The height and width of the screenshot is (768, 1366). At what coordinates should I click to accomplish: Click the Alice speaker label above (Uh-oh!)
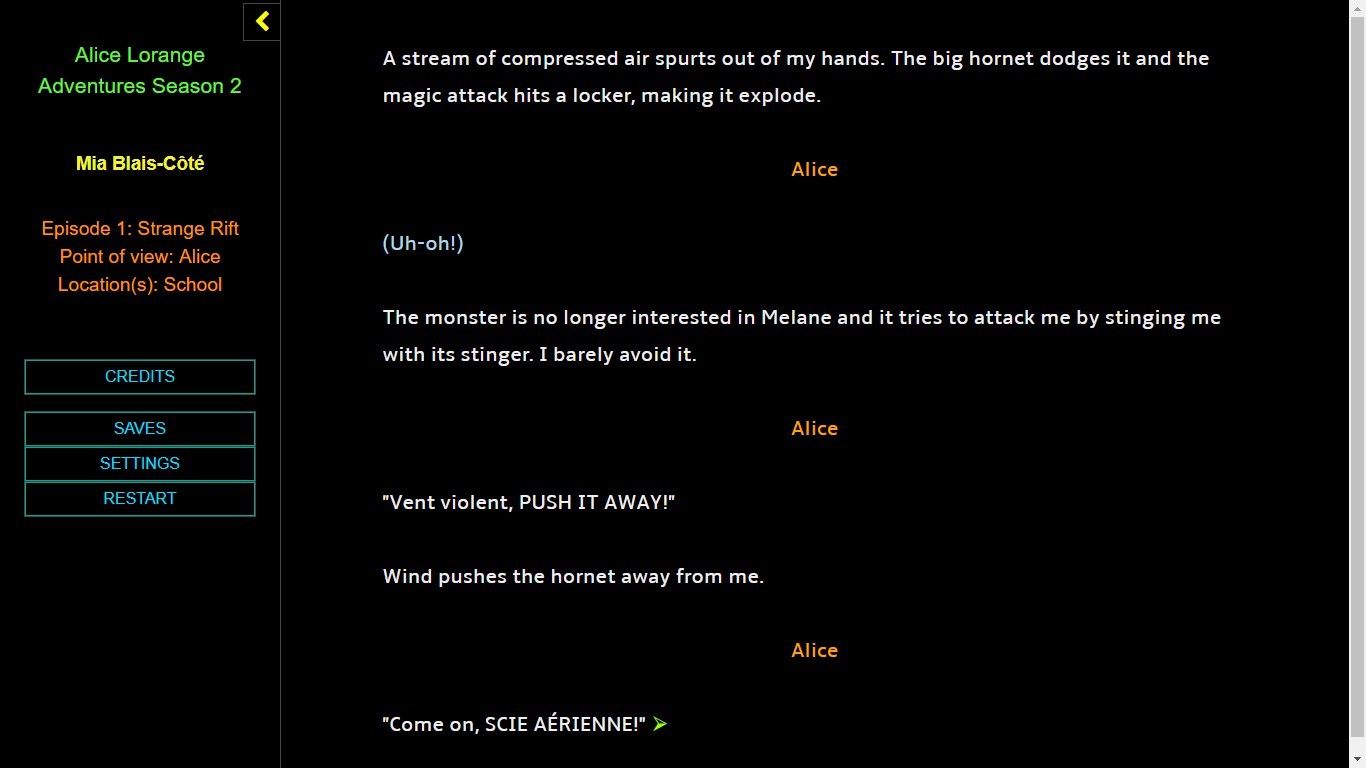[814, 169]
